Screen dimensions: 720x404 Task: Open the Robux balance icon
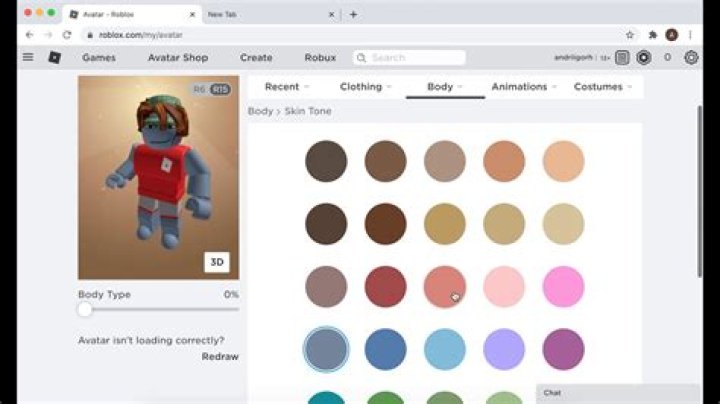pyautogui.click(x=643, y=58)
